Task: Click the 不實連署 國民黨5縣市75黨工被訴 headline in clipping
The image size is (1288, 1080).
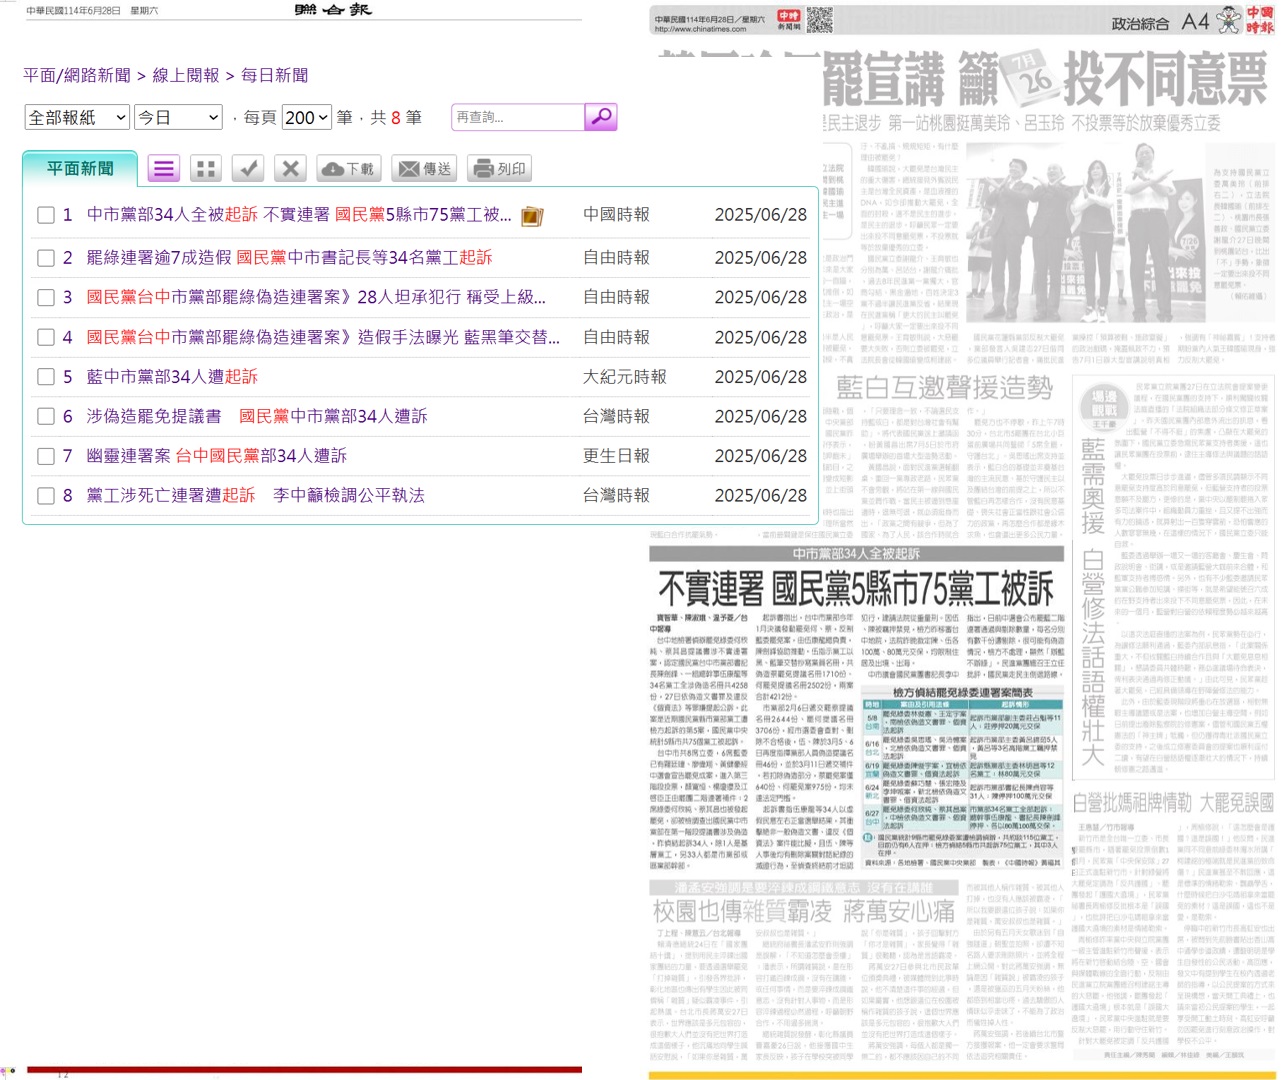Action: [856, 589]
